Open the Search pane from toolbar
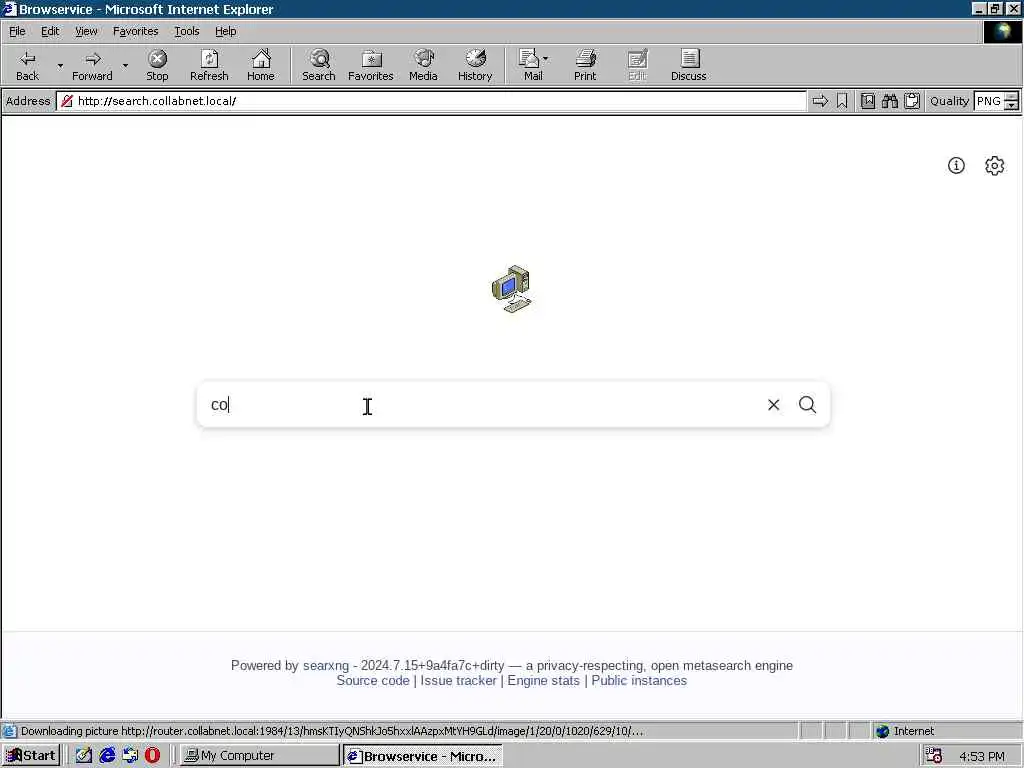Image resolution: width=1024 pixels, height=768 pixels. [319, 65]
